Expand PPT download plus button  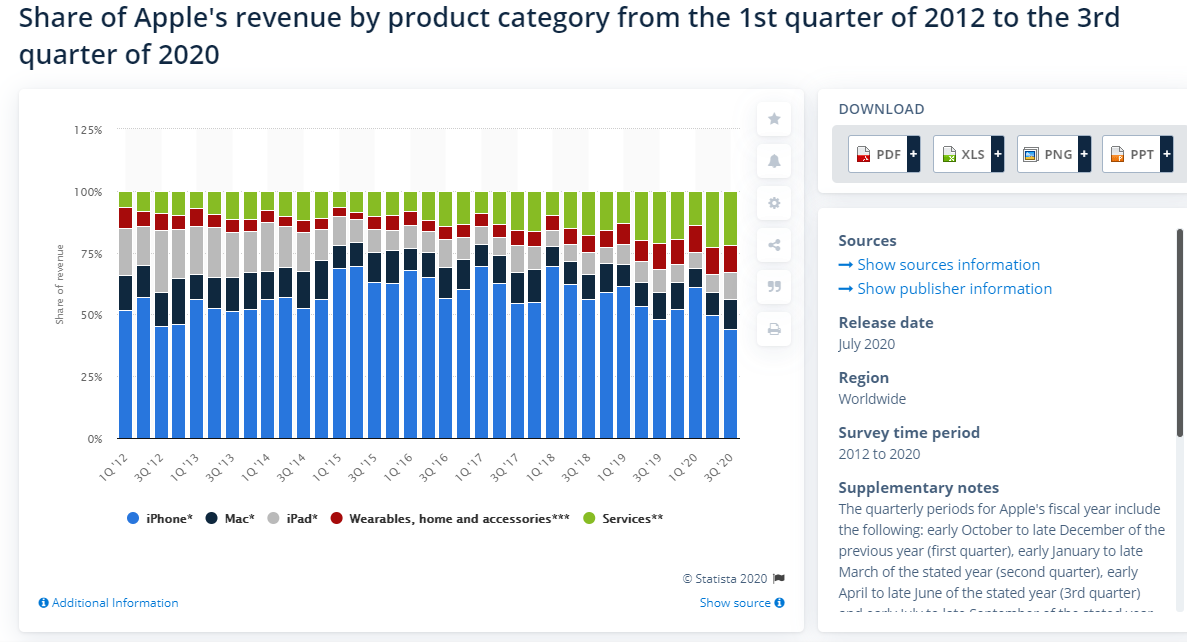tap(1167, 154)
